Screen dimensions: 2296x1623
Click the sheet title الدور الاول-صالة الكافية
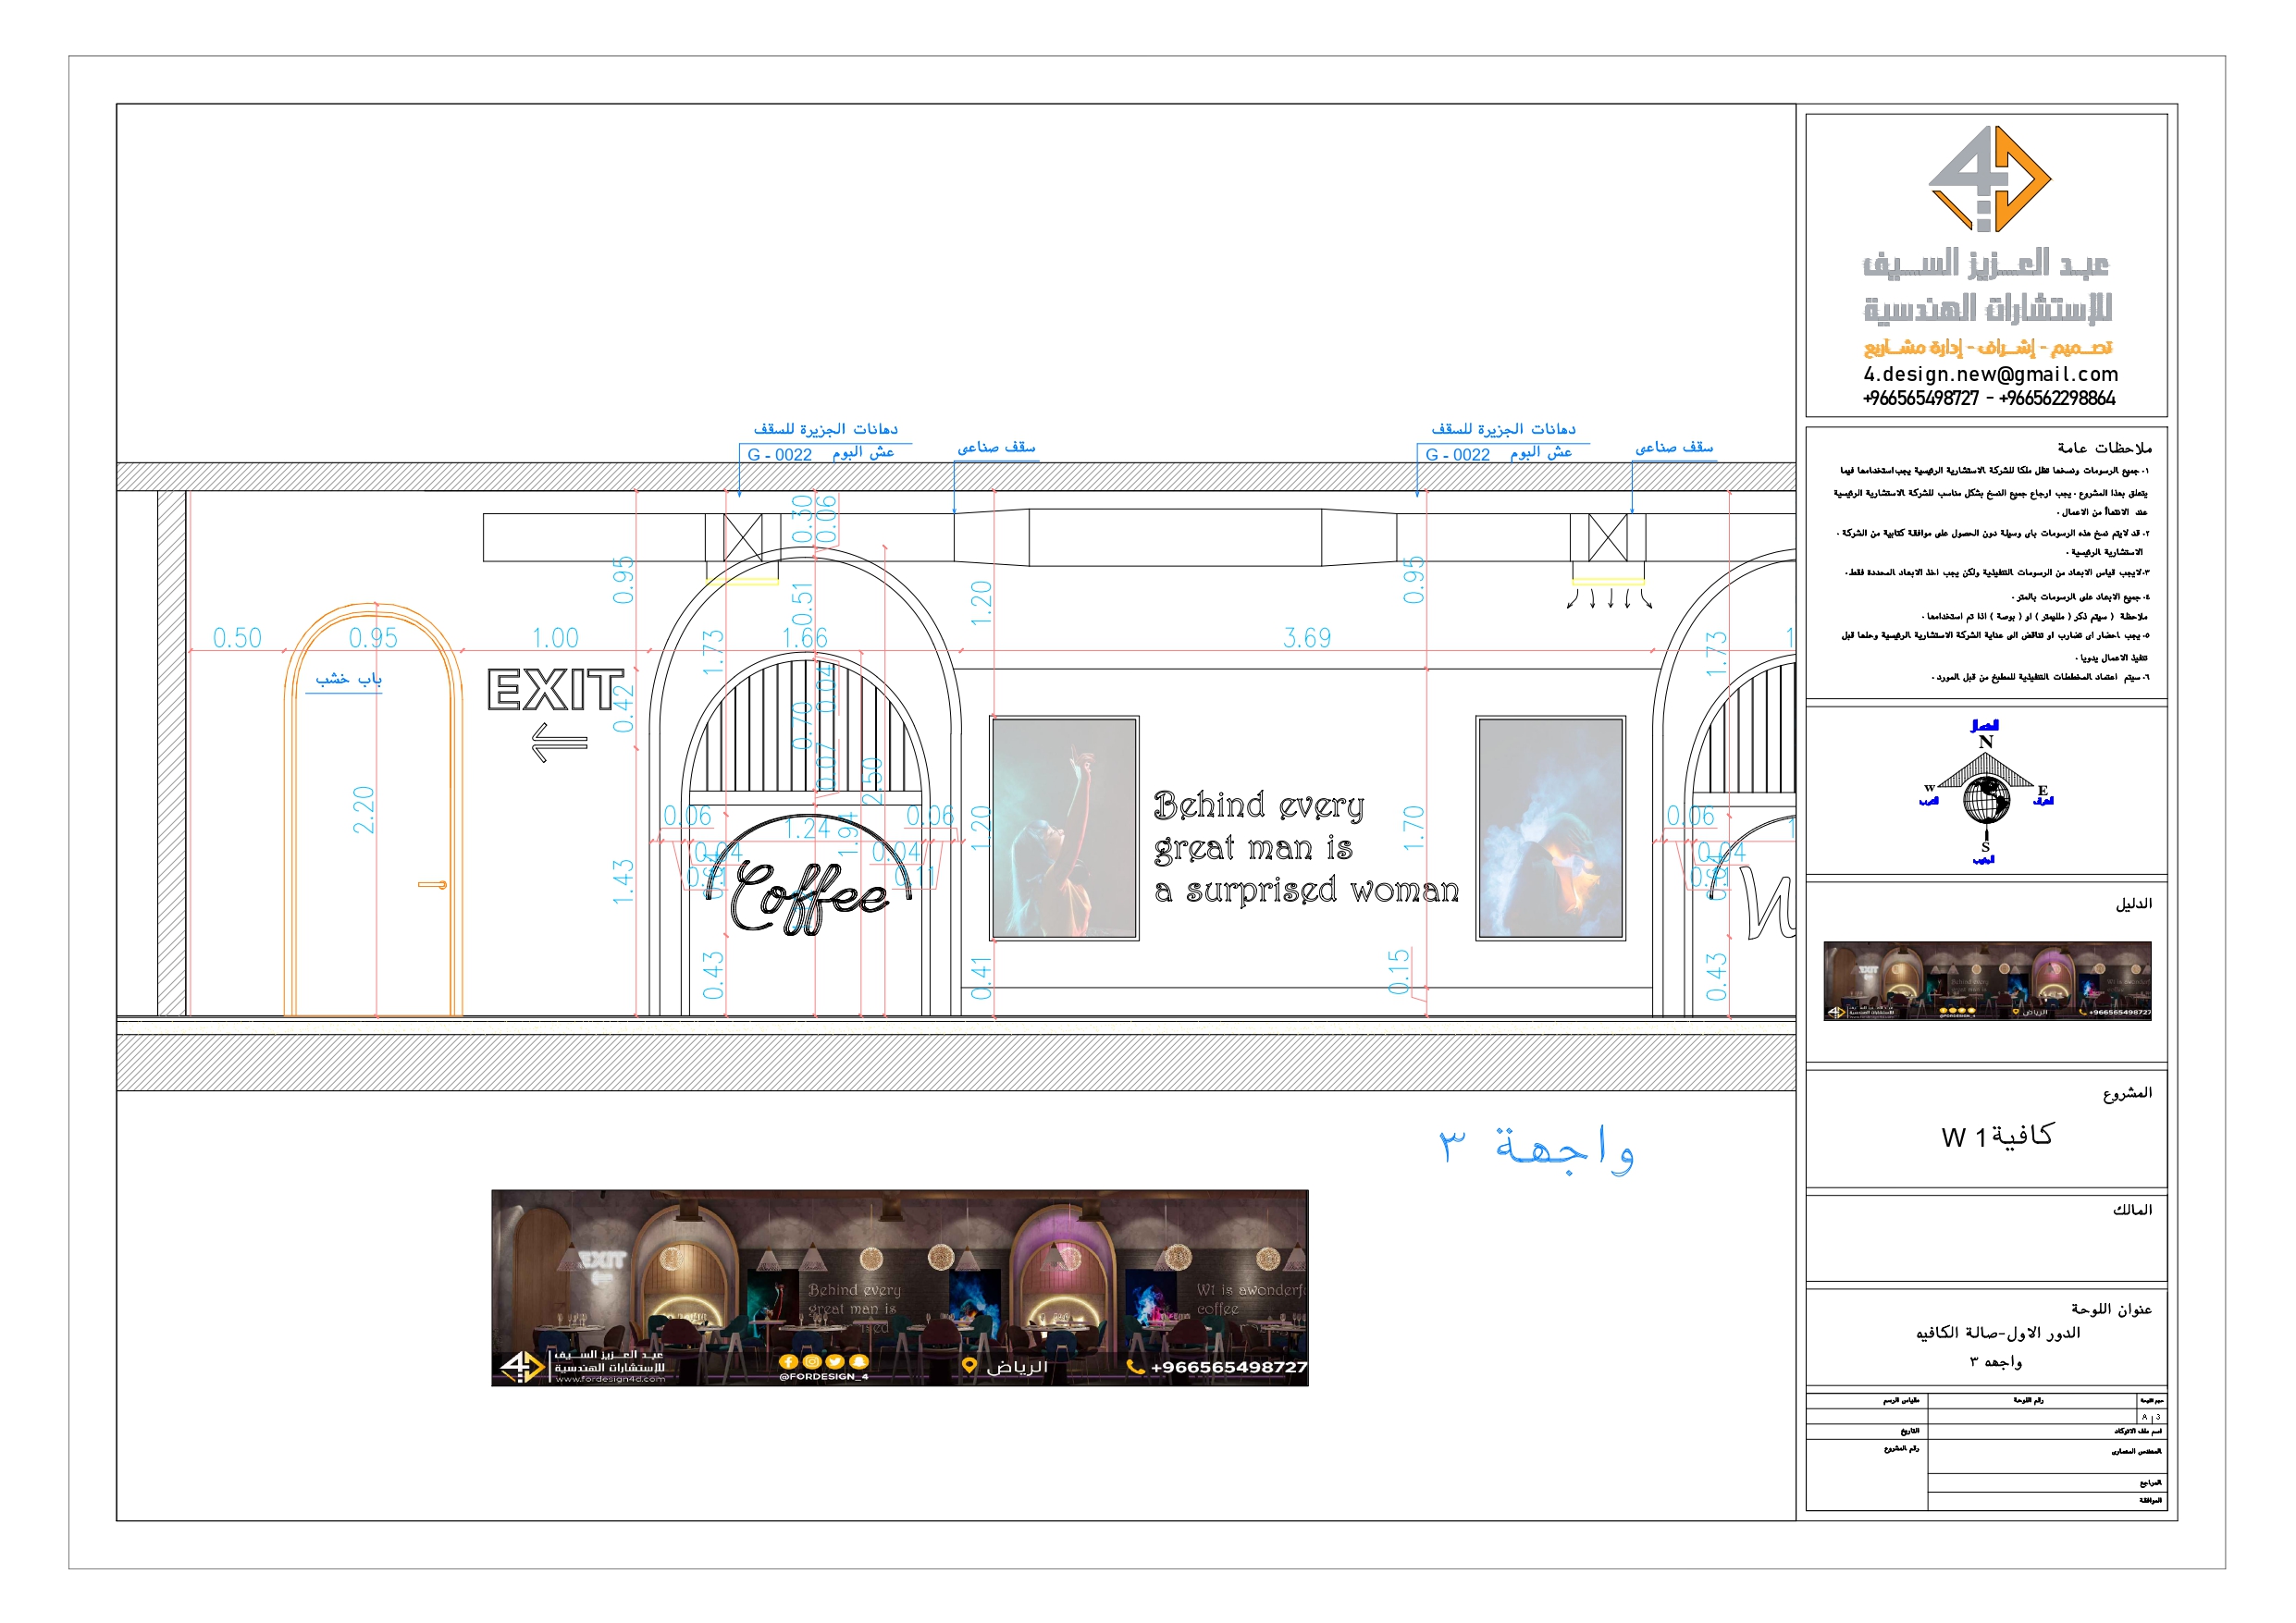(1998, 1332)
